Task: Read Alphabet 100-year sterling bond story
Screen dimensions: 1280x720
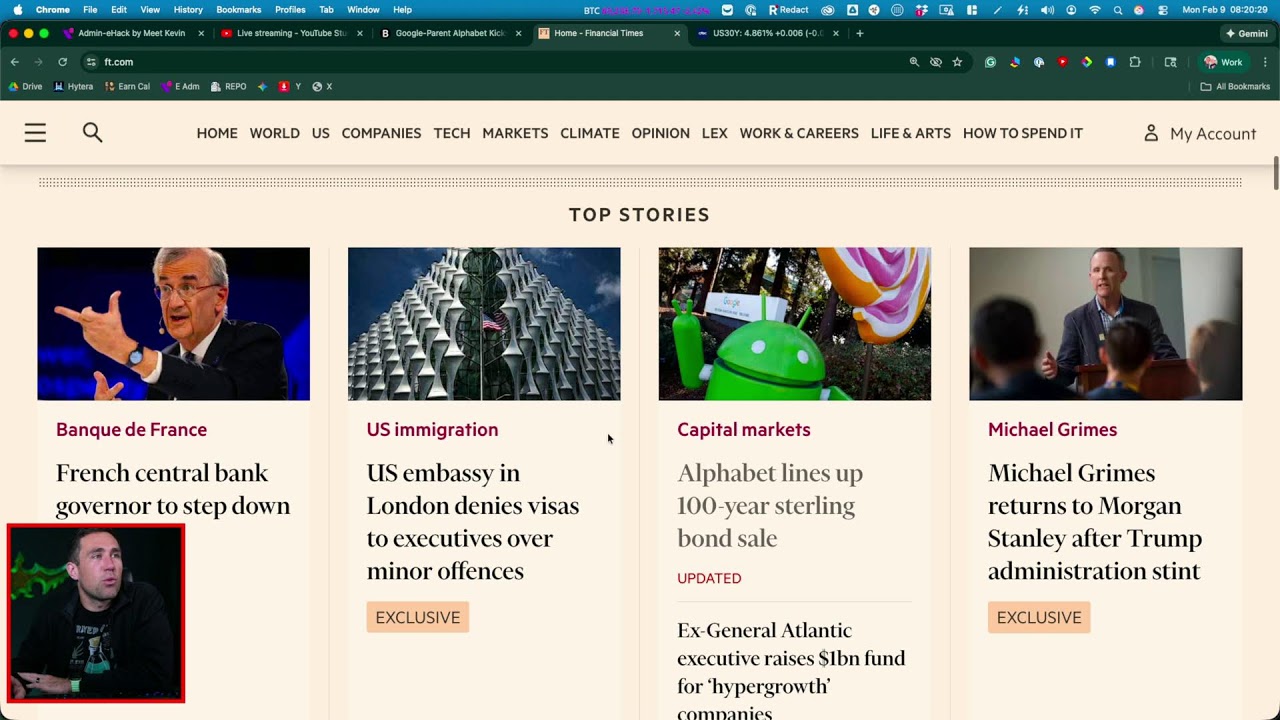Action: (x=770, y=505)
